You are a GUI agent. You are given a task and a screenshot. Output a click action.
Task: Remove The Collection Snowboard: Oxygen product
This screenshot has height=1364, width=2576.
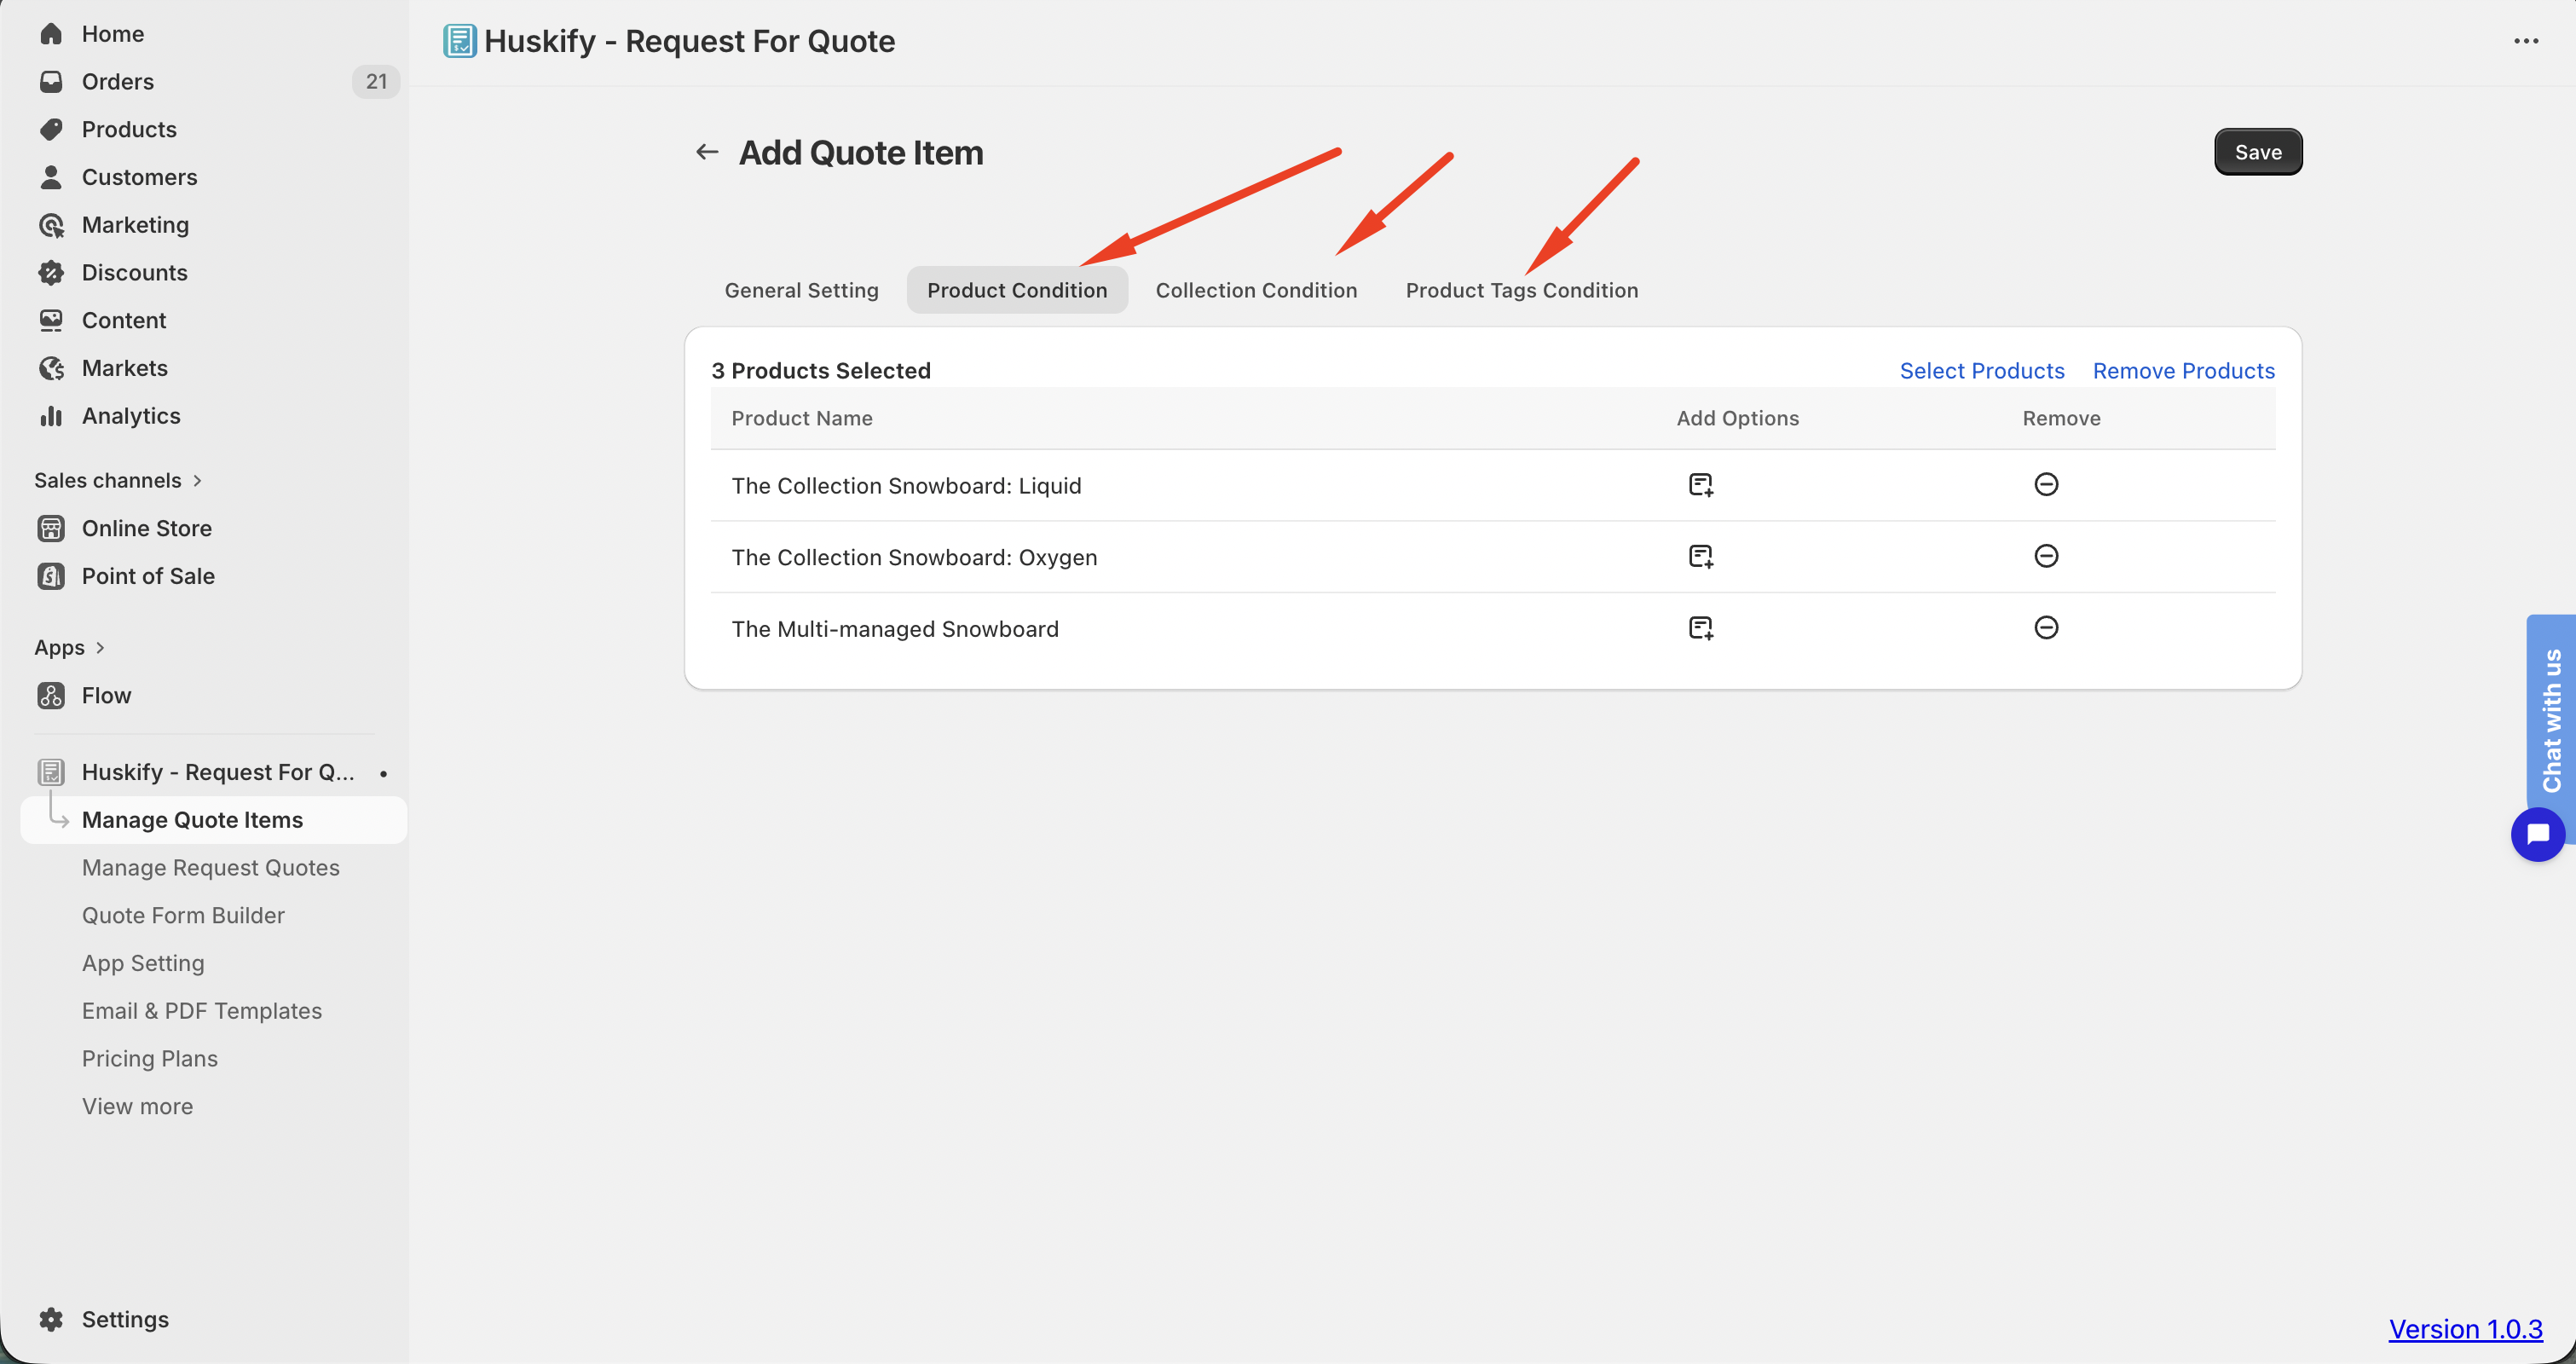pos(2046,556)
